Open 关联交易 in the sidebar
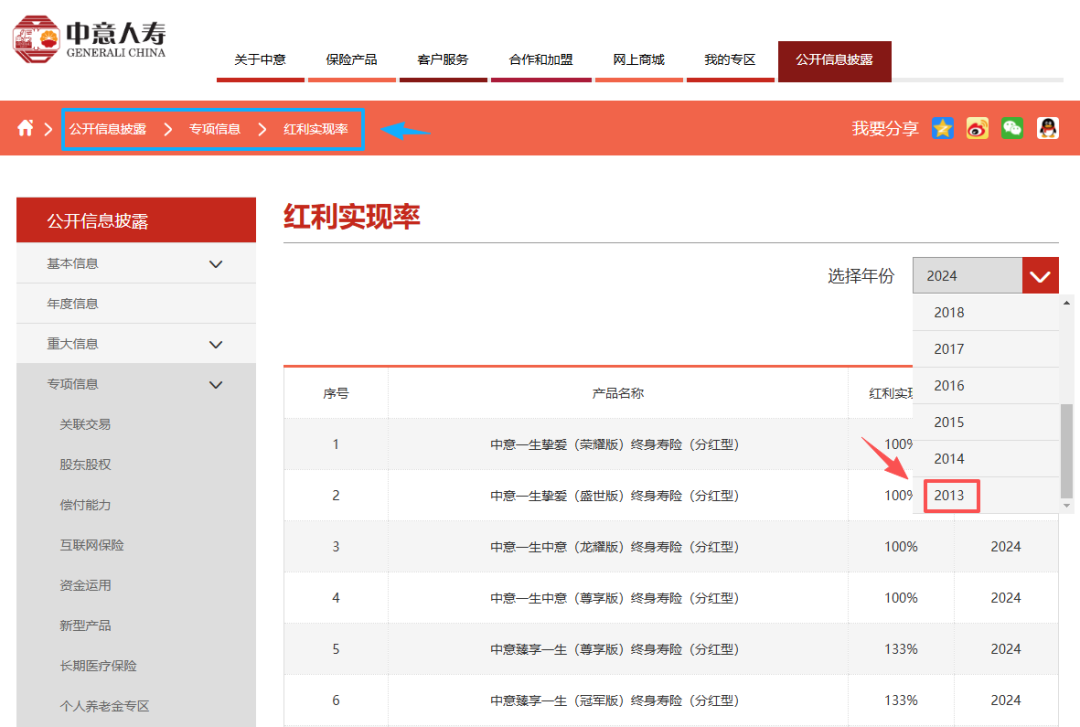The height and width of the screenshot is (727, 1080). click(85, 424)
